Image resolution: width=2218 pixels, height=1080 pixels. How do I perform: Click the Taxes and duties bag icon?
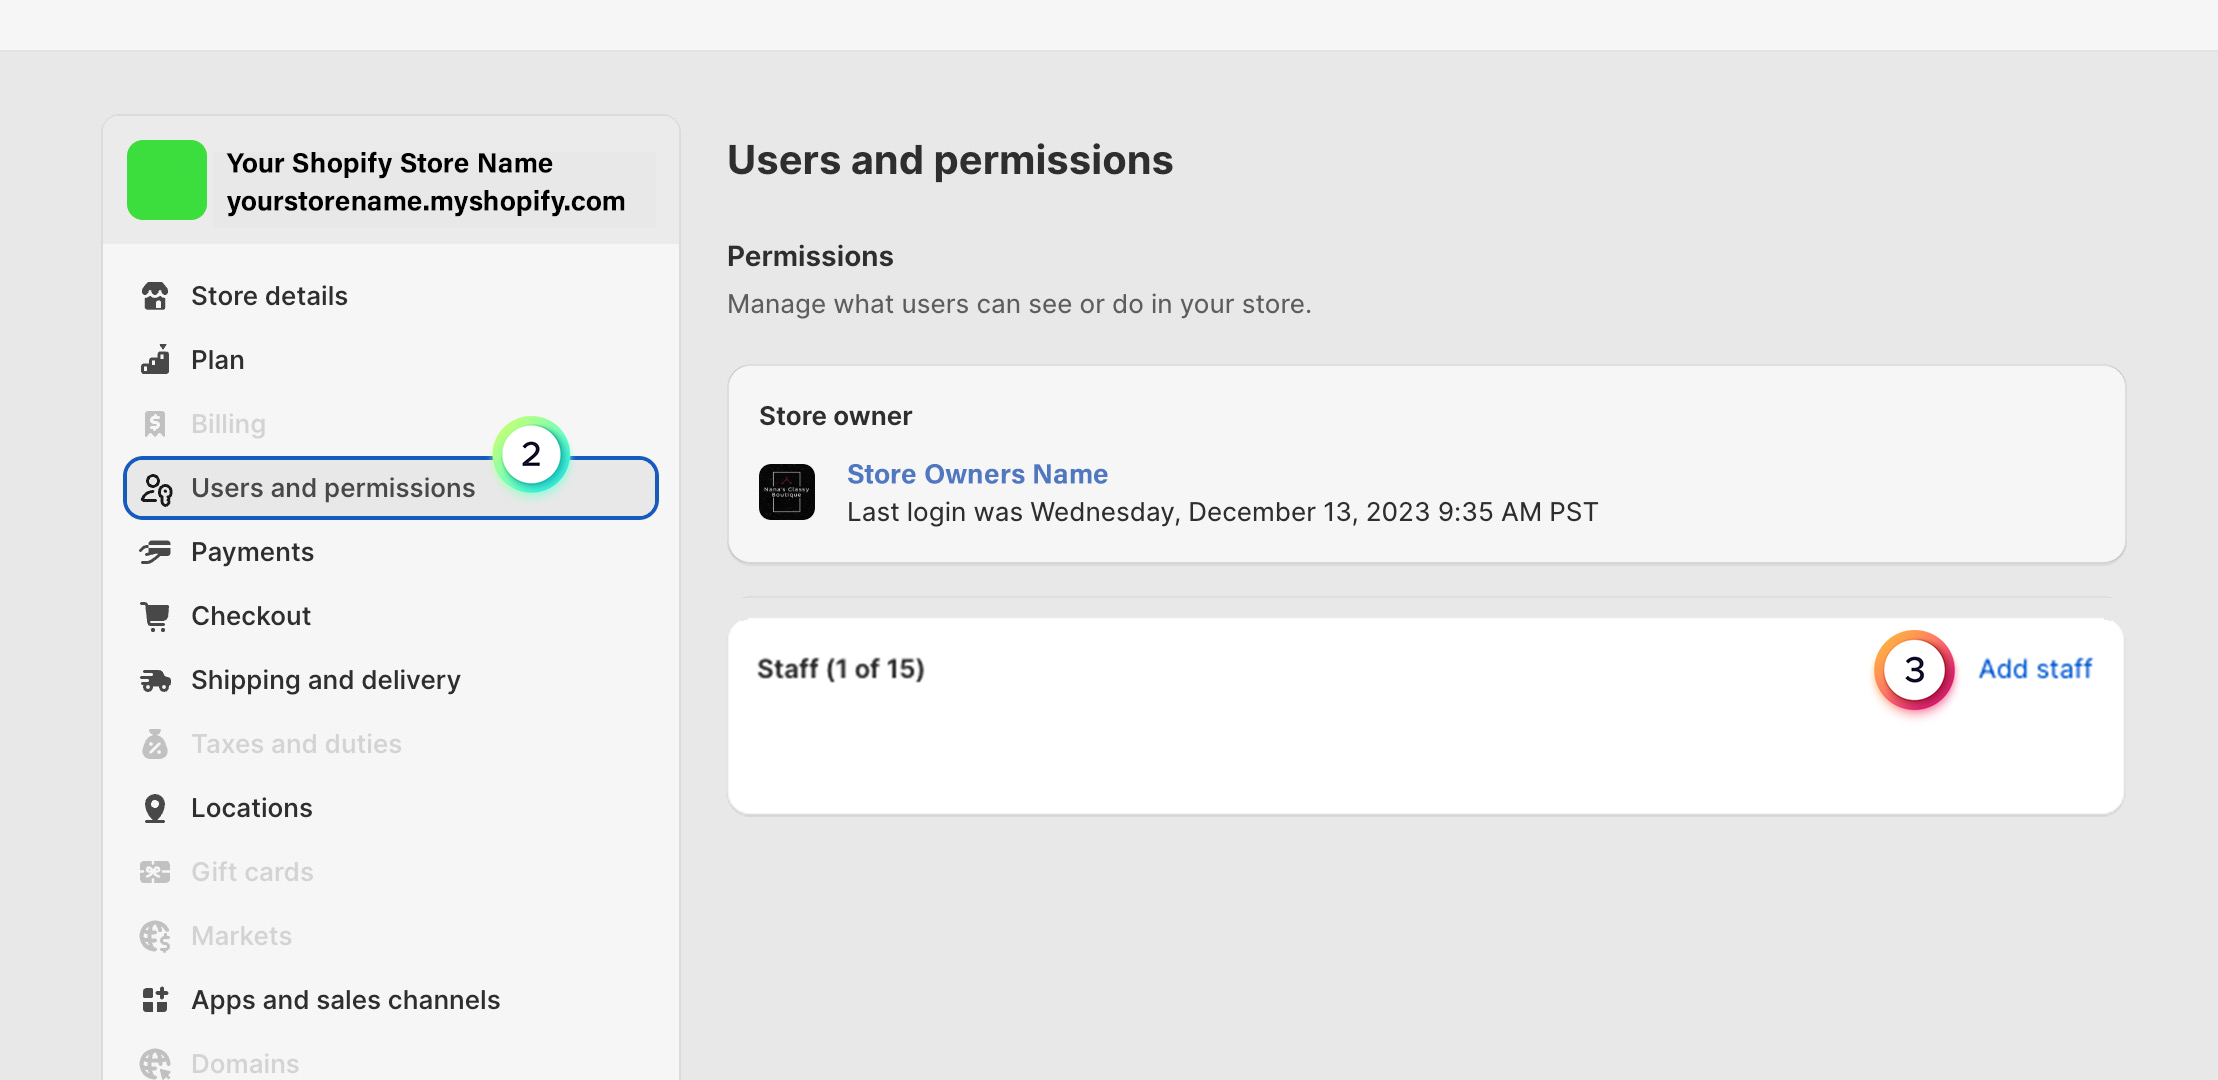click(155, 744)
